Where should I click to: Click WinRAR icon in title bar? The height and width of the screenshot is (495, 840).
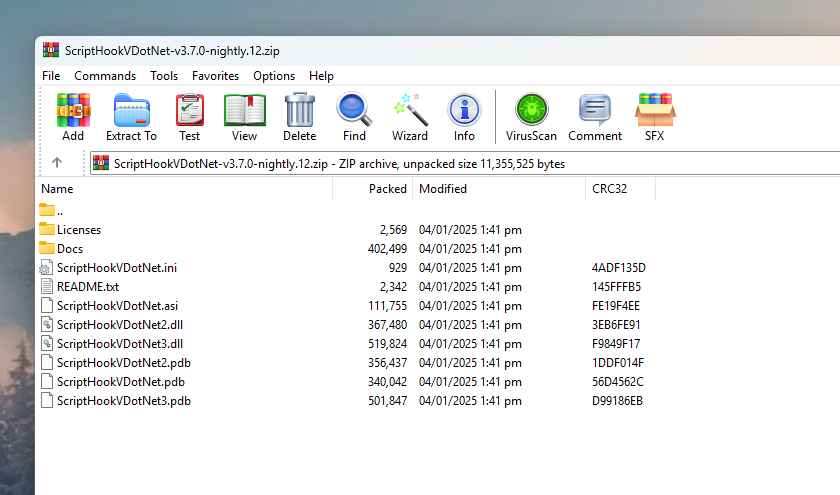point(51,50)
